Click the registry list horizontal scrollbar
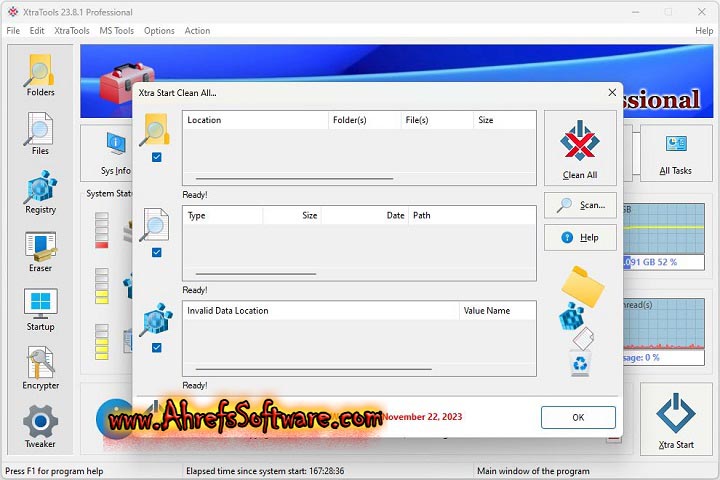 314,369
